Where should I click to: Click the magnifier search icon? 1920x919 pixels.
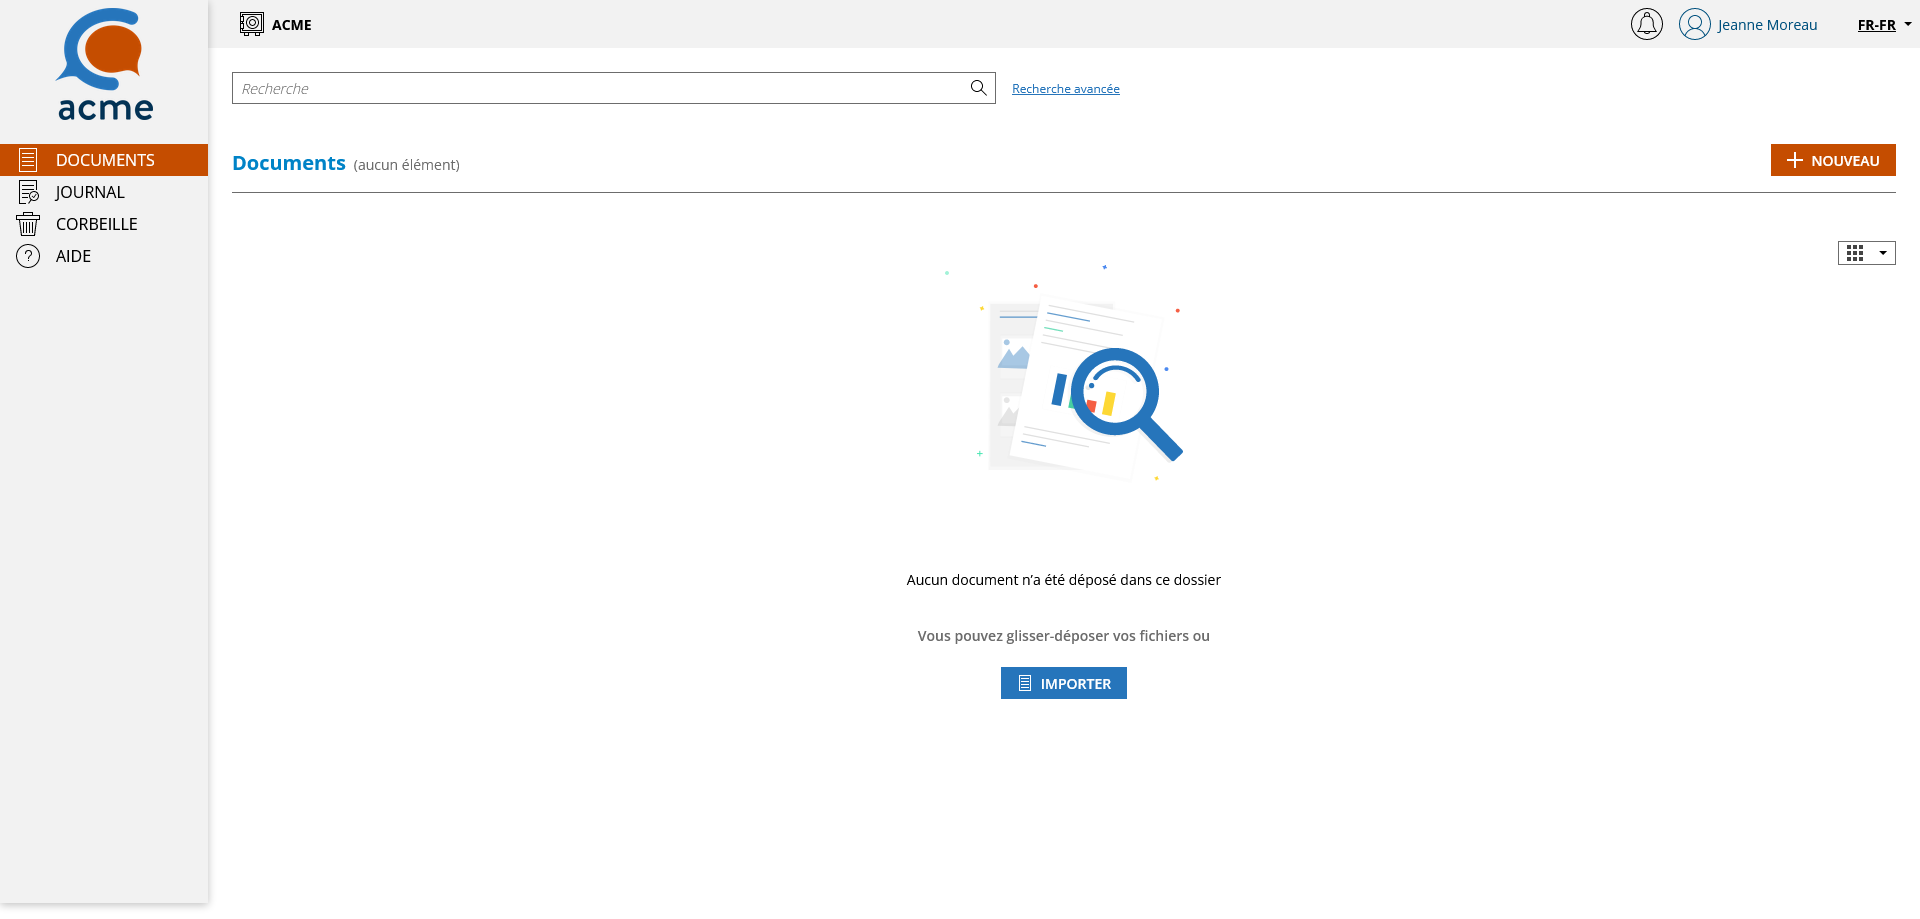point(978,88)
